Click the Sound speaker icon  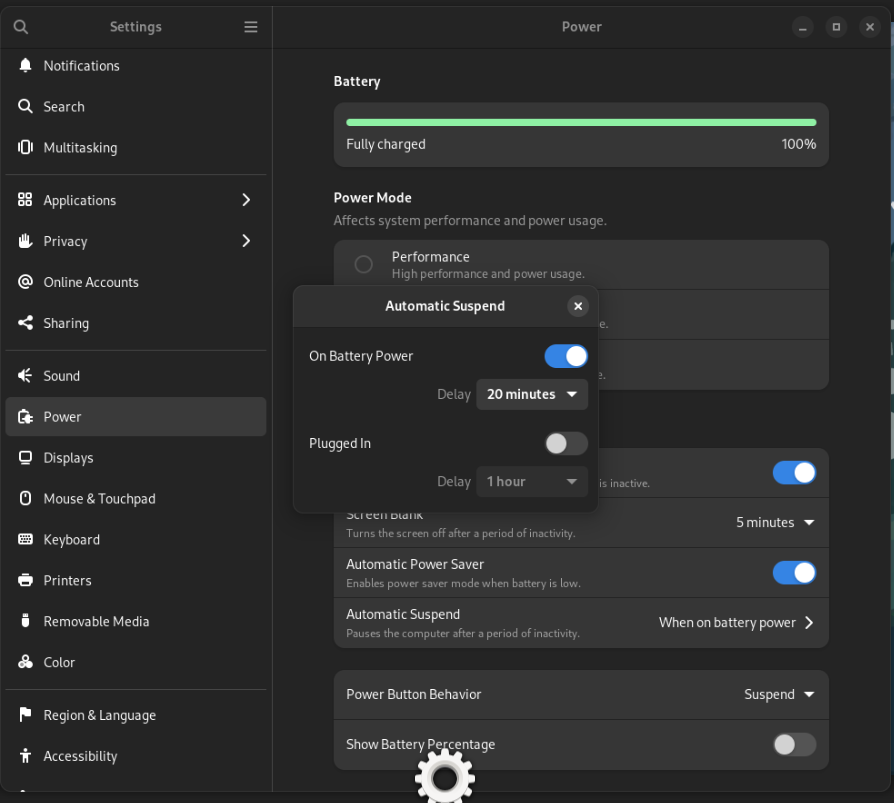25,375
